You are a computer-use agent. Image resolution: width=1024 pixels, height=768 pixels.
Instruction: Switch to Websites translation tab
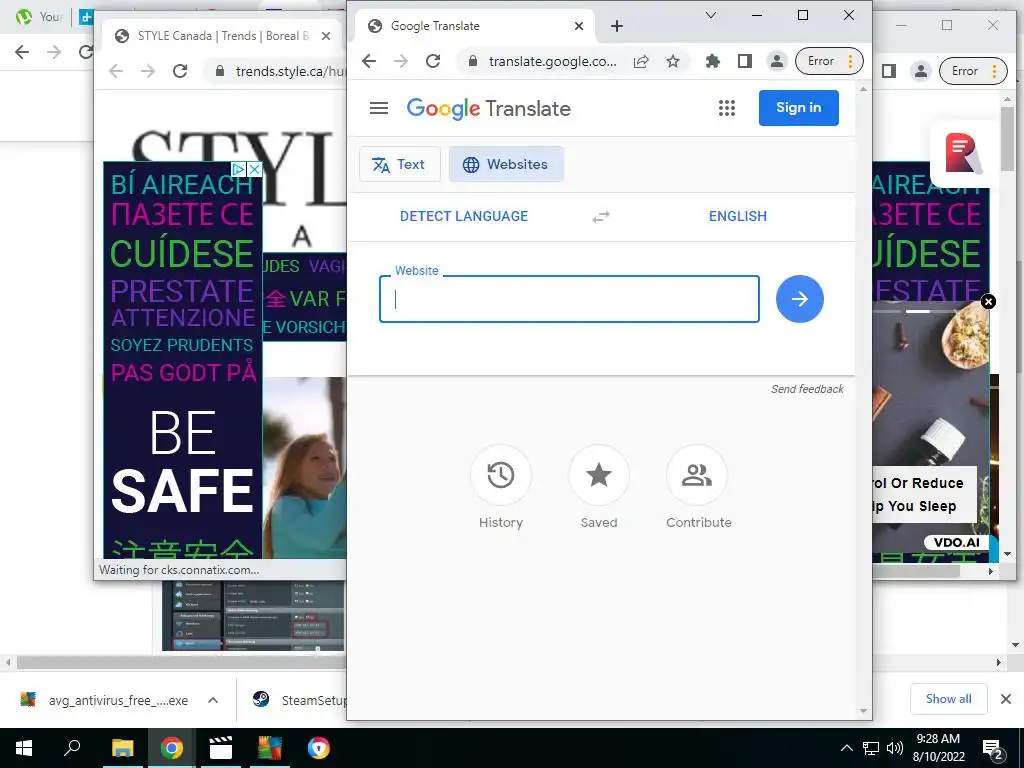[506, 165]
